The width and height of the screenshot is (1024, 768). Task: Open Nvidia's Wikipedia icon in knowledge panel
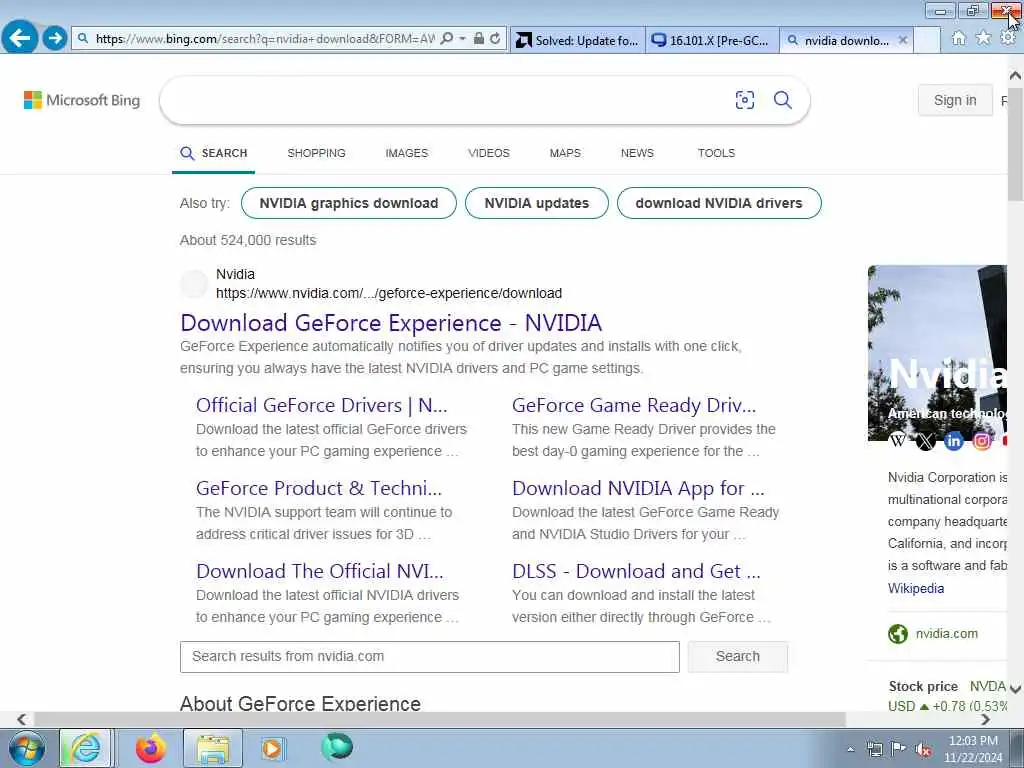899,441
